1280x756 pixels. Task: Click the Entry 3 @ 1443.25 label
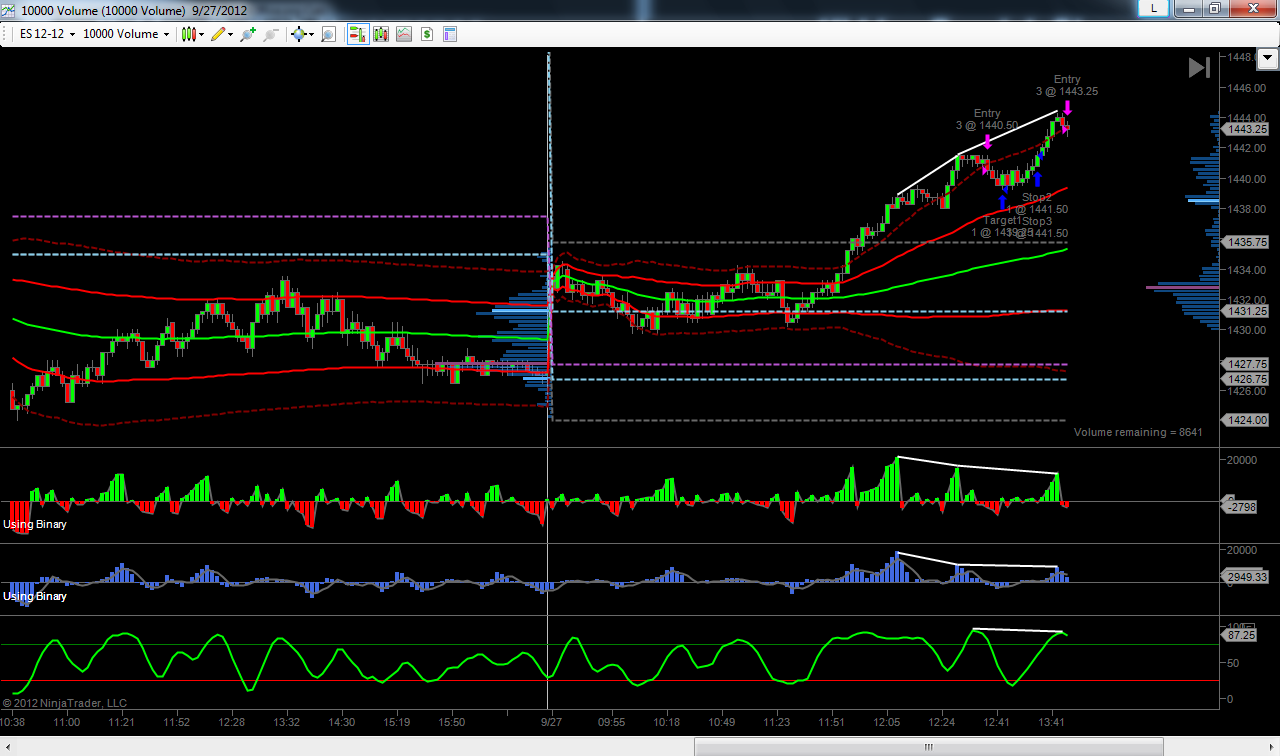tap(1067, 85)
